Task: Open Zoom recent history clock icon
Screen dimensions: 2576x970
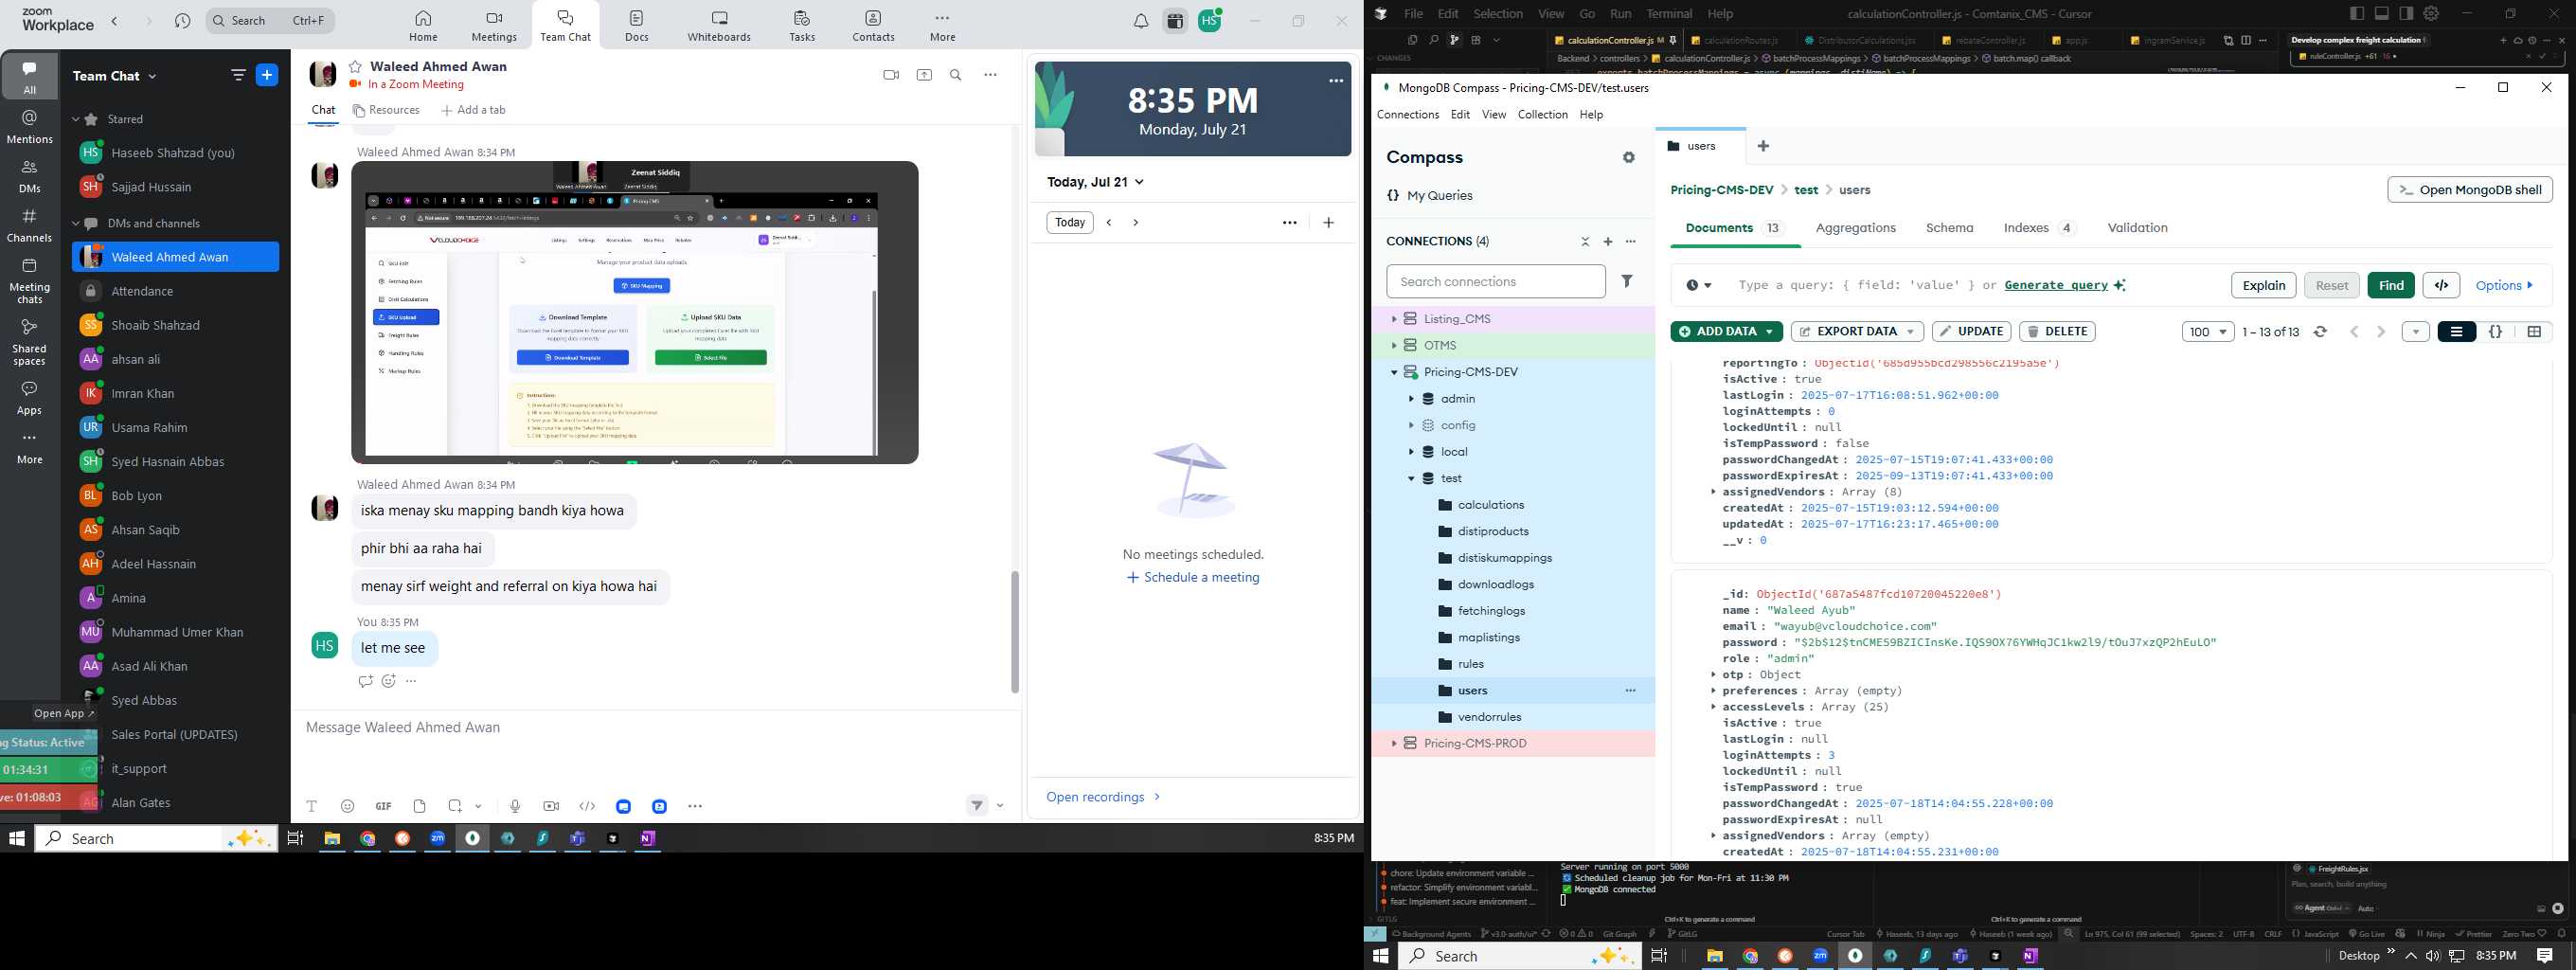Action: pos(182,21)
